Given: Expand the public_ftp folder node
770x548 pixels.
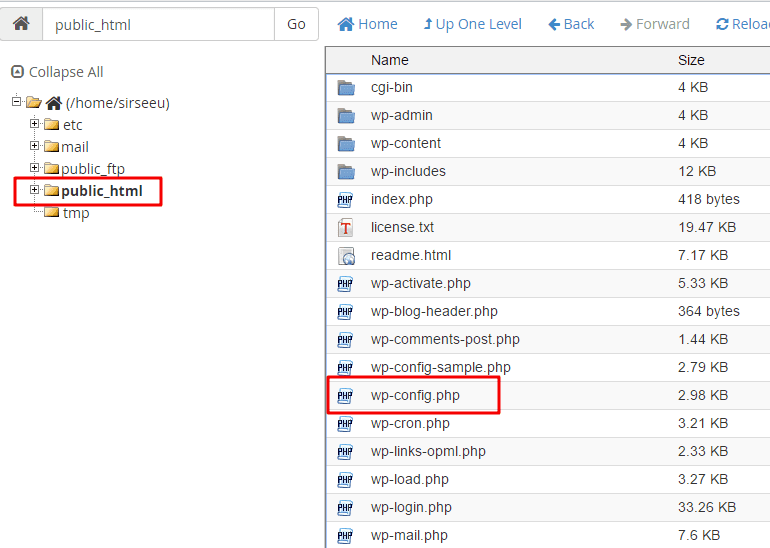Looking at the screenshot, I should coord(34,168).
